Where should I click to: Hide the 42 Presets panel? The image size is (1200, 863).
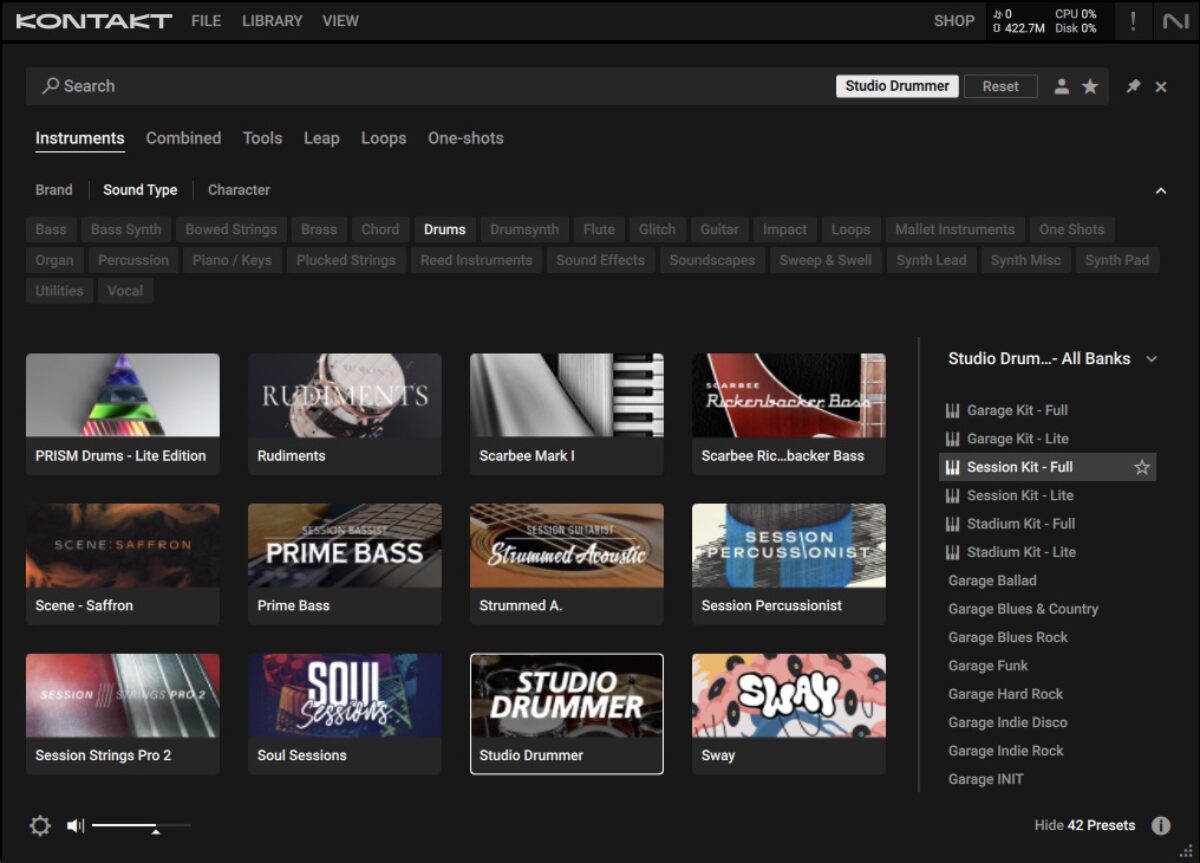pos(1084,826)
